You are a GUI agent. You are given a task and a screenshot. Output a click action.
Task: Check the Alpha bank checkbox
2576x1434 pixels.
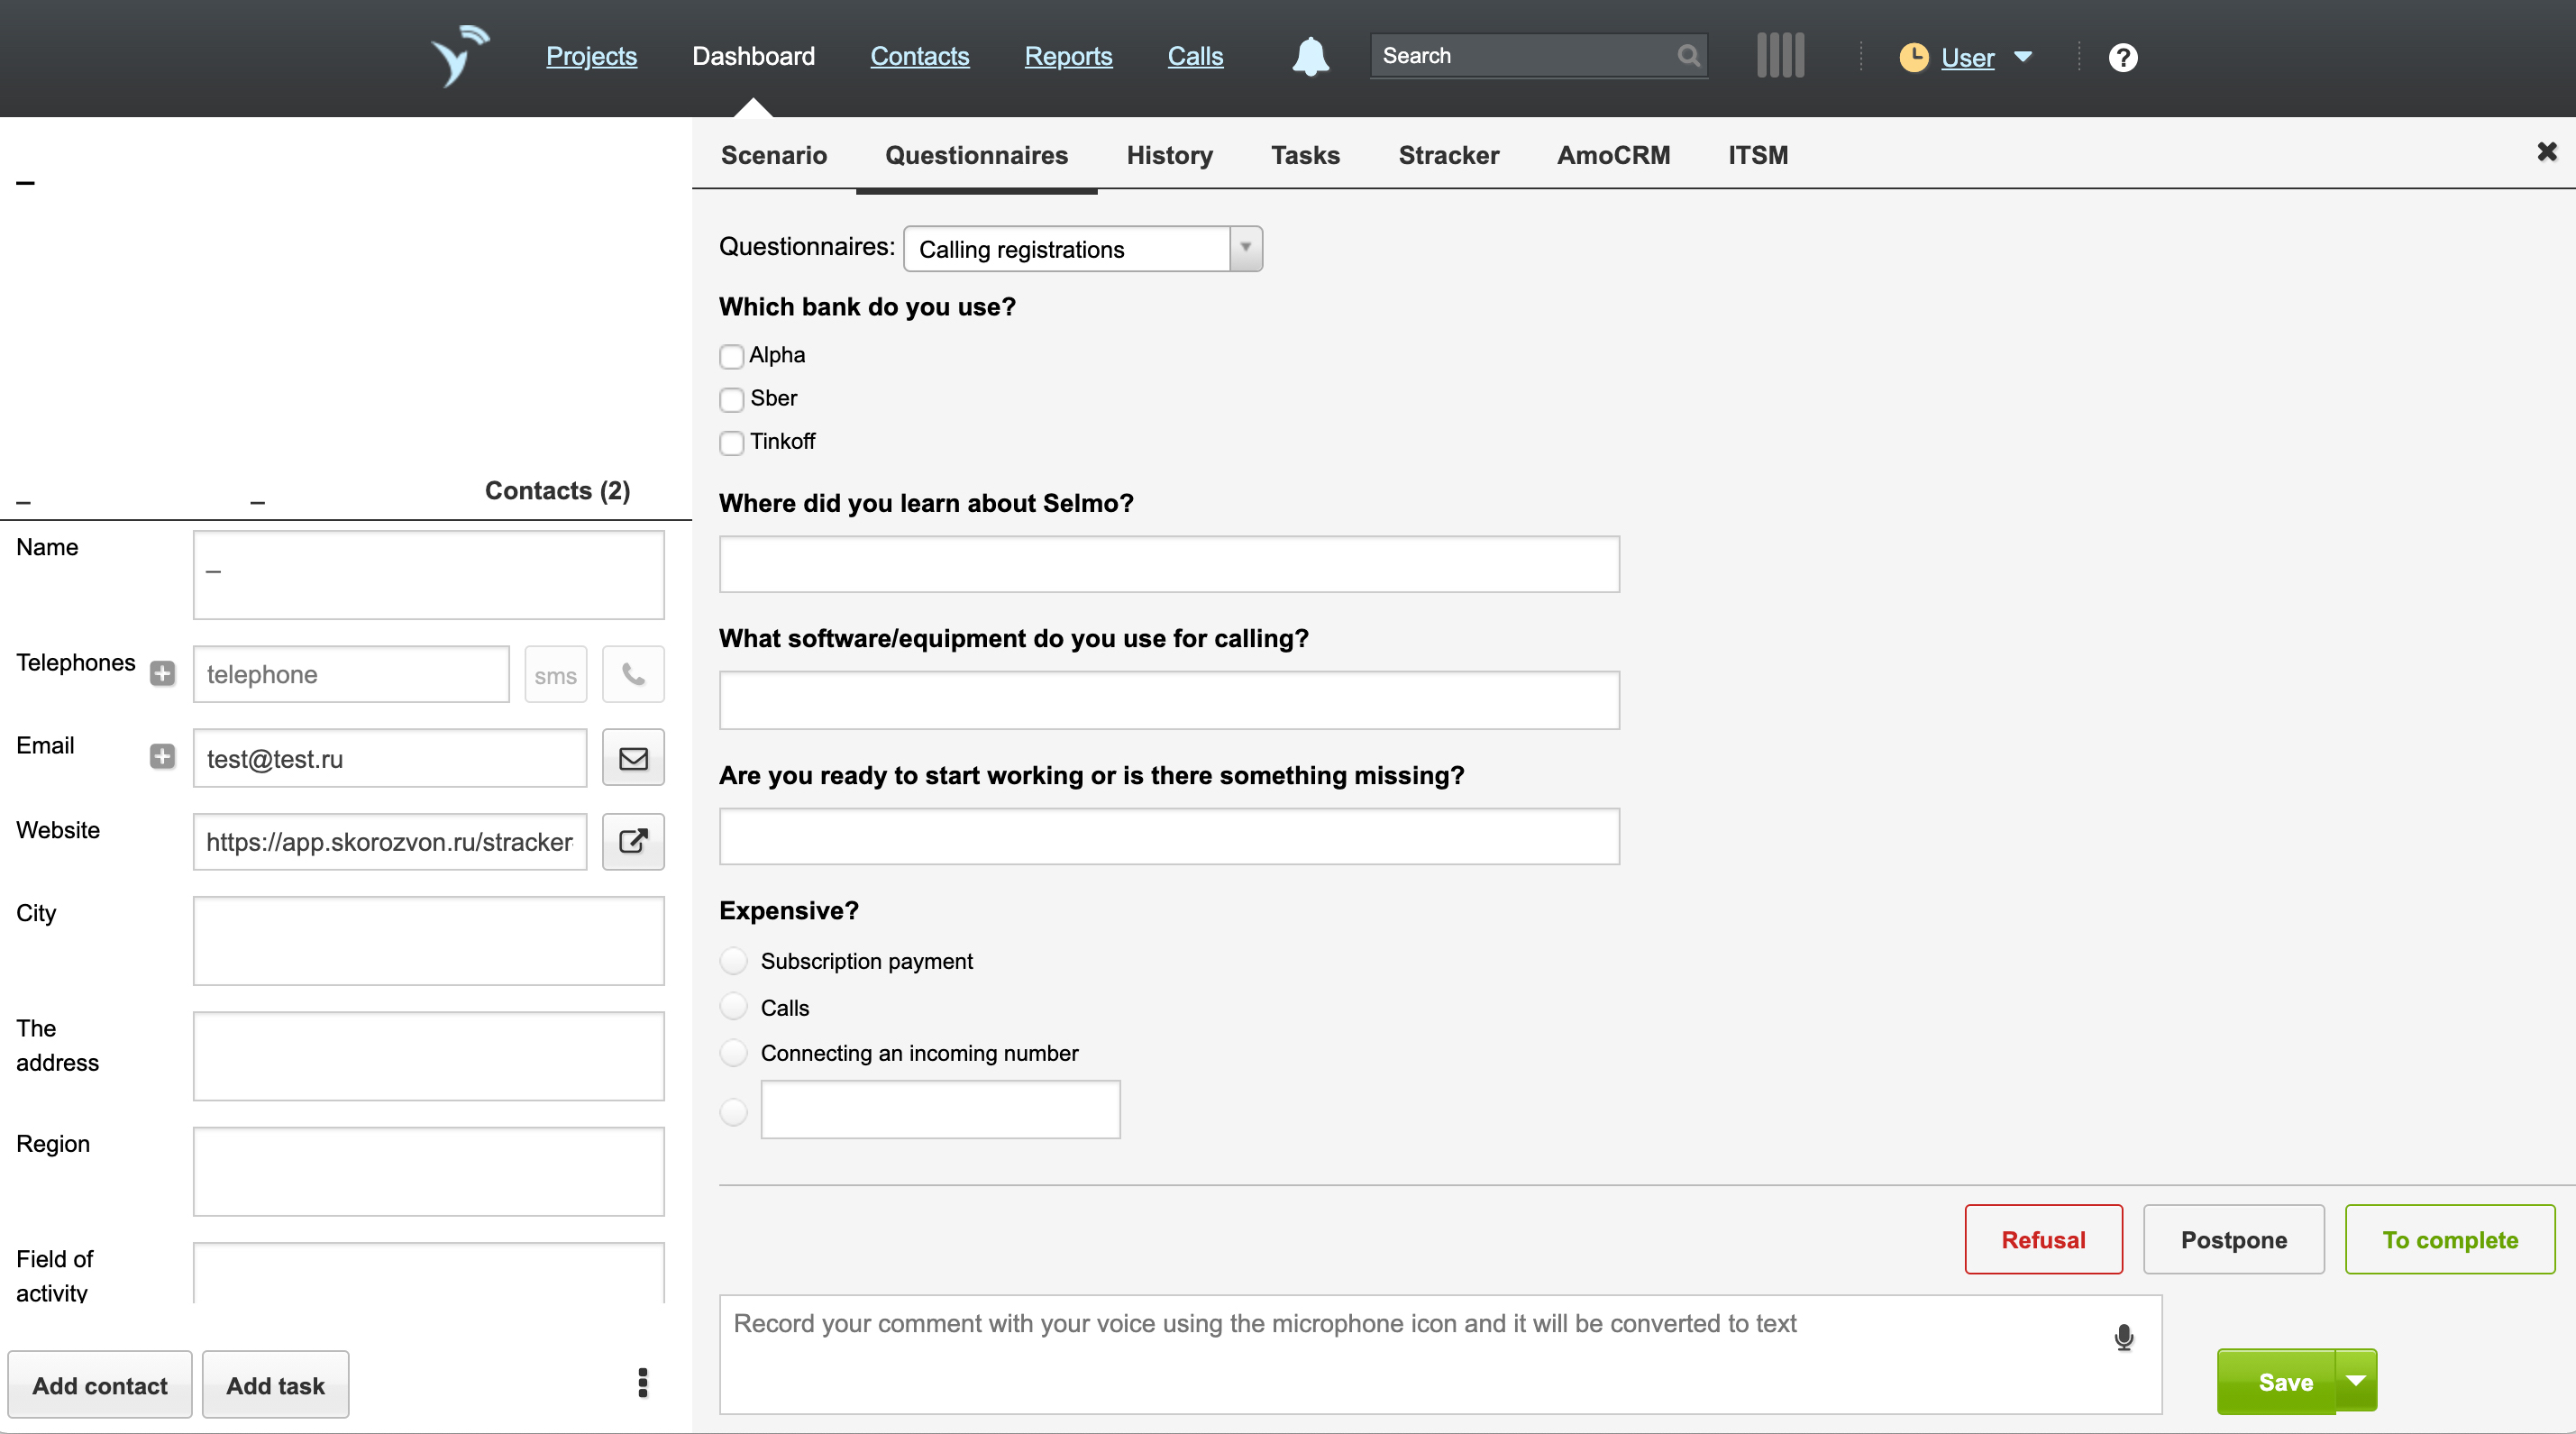tap(732, 356)
